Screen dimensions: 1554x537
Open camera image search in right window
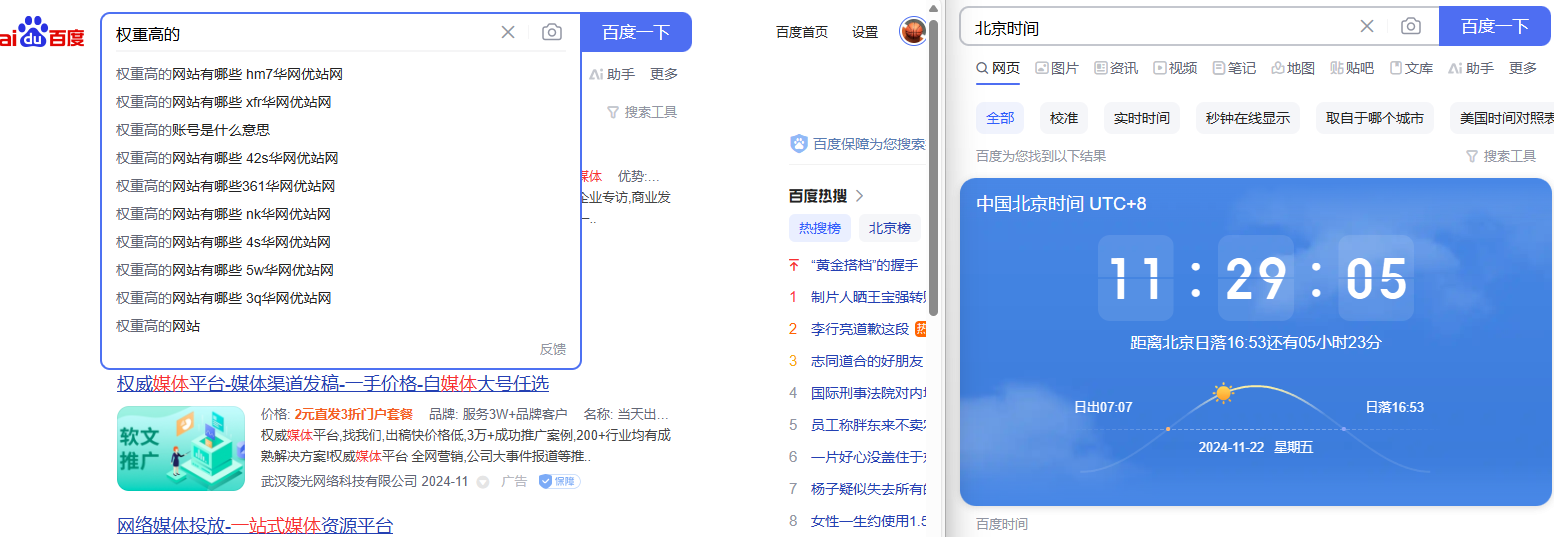(x=1411, y=26)
